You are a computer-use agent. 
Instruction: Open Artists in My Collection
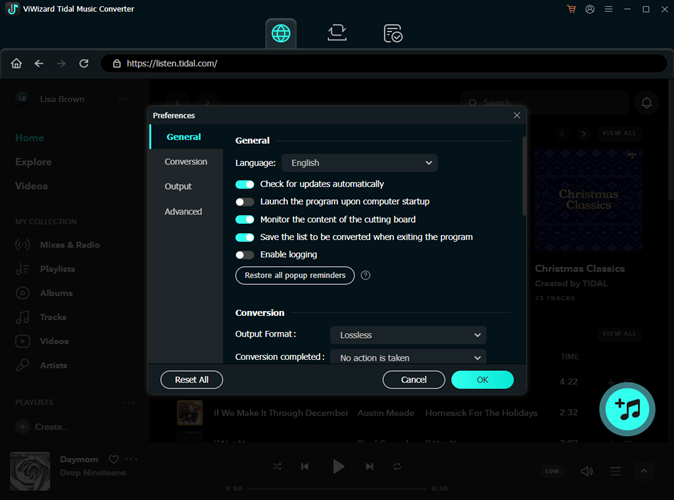tap(41, 365)
